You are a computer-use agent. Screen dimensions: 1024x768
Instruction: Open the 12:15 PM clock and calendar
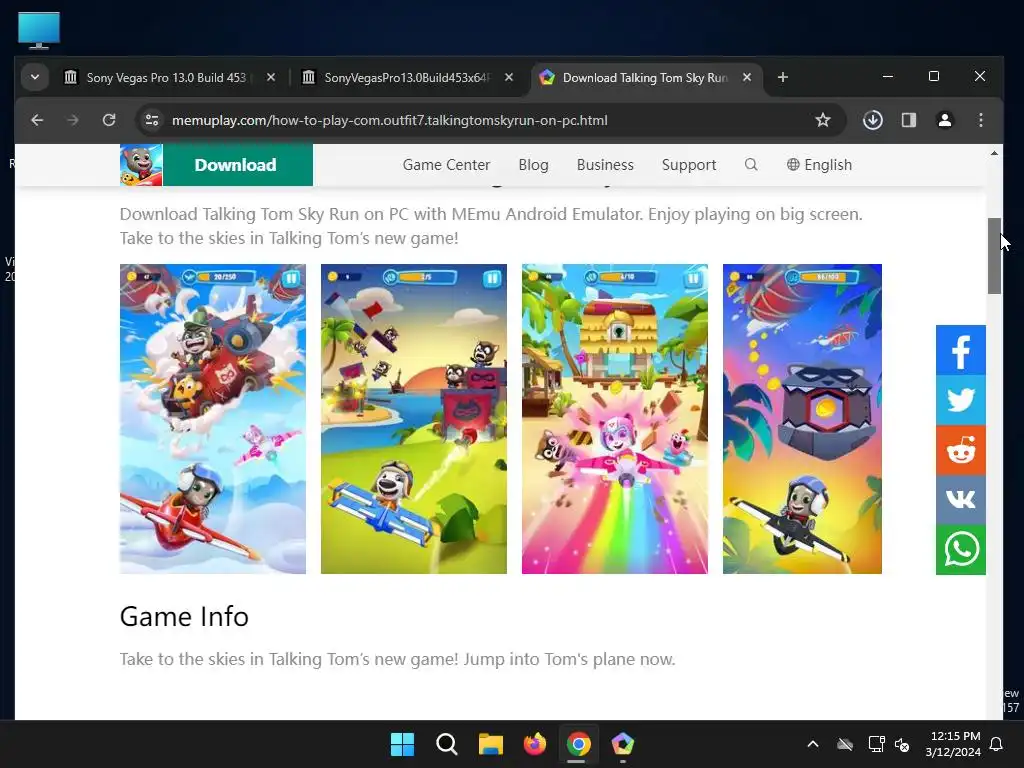953,744
